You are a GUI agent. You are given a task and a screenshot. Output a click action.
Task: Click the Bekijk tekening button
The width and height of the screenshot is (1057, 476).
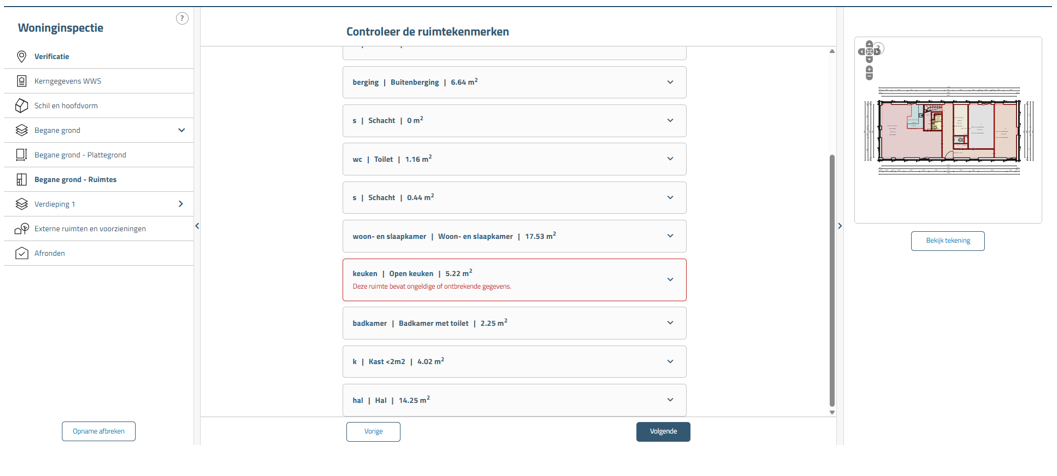tap(947, 241)
